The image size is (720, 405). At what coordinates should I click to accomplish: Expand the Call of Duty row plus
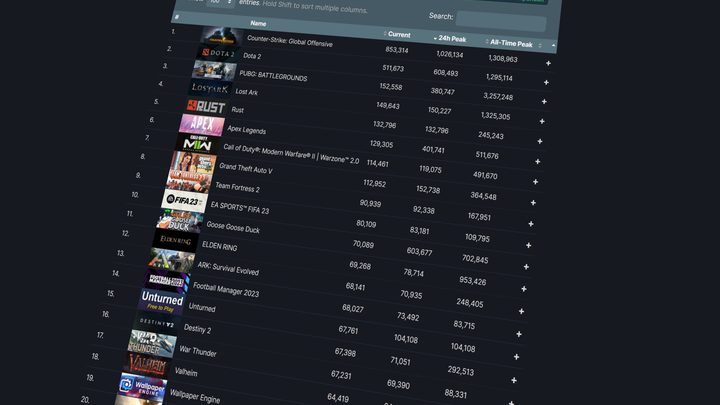[x=535, y=182]
